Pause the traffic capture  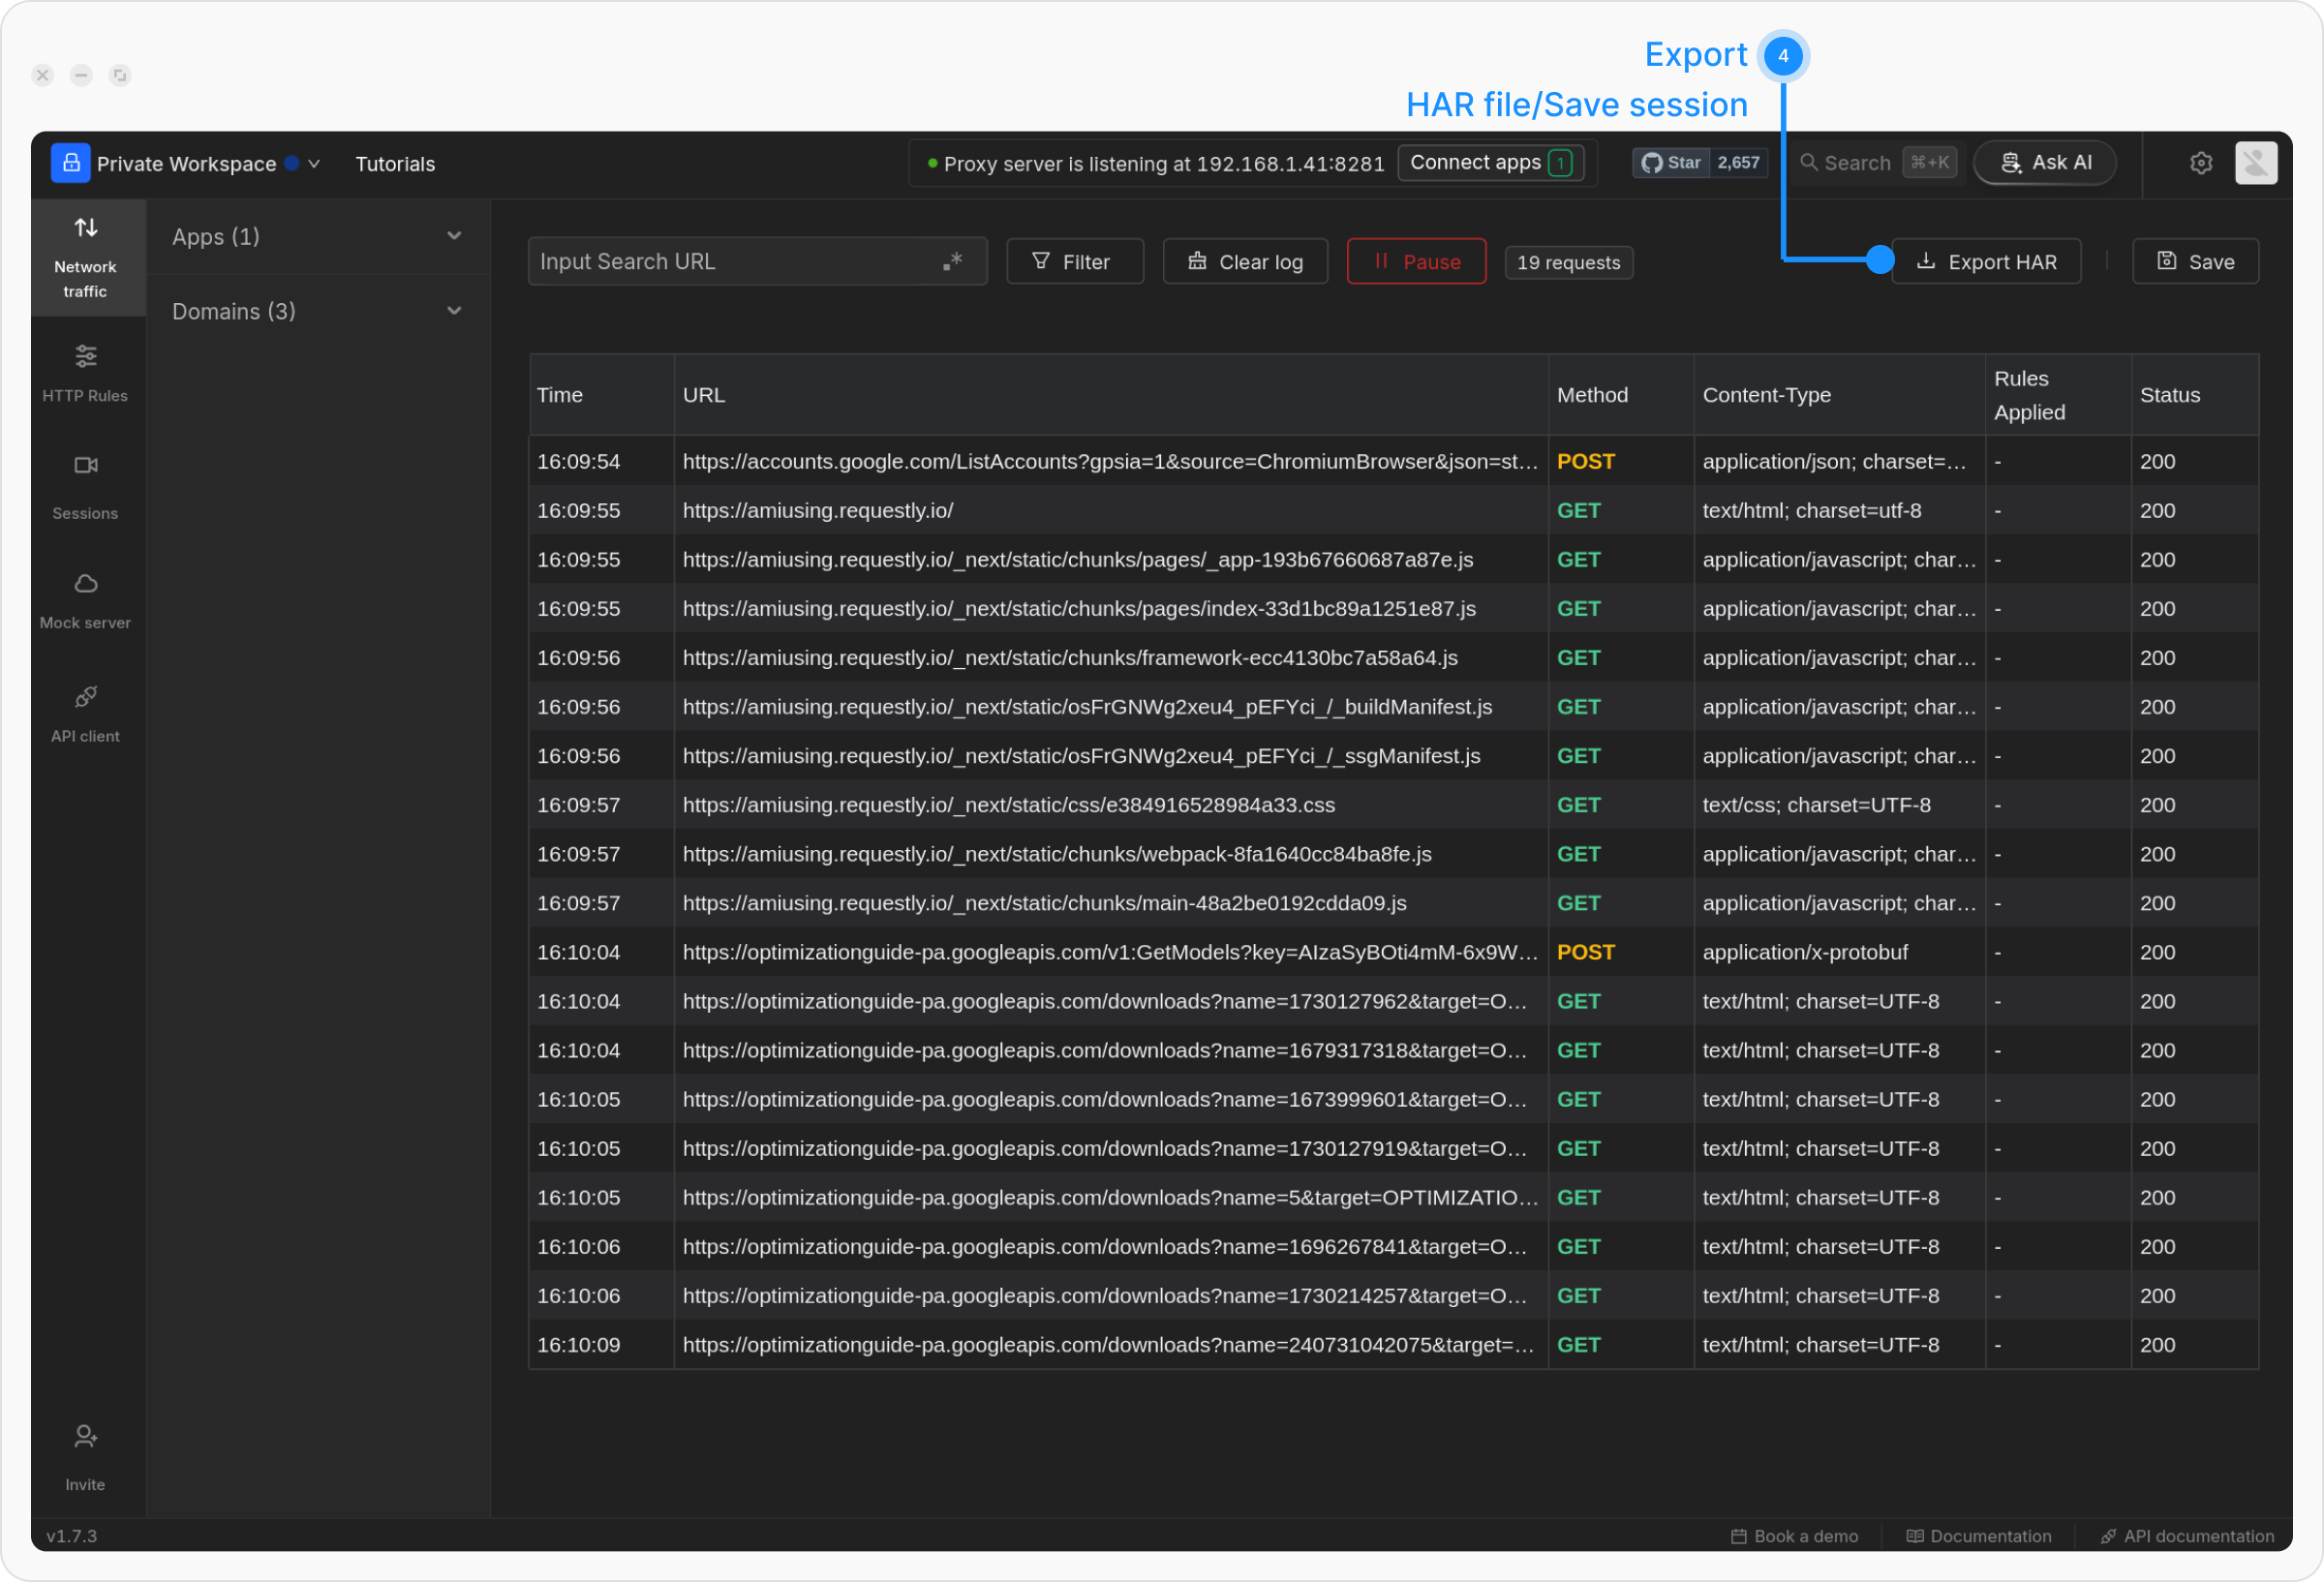coord(1415,262)
